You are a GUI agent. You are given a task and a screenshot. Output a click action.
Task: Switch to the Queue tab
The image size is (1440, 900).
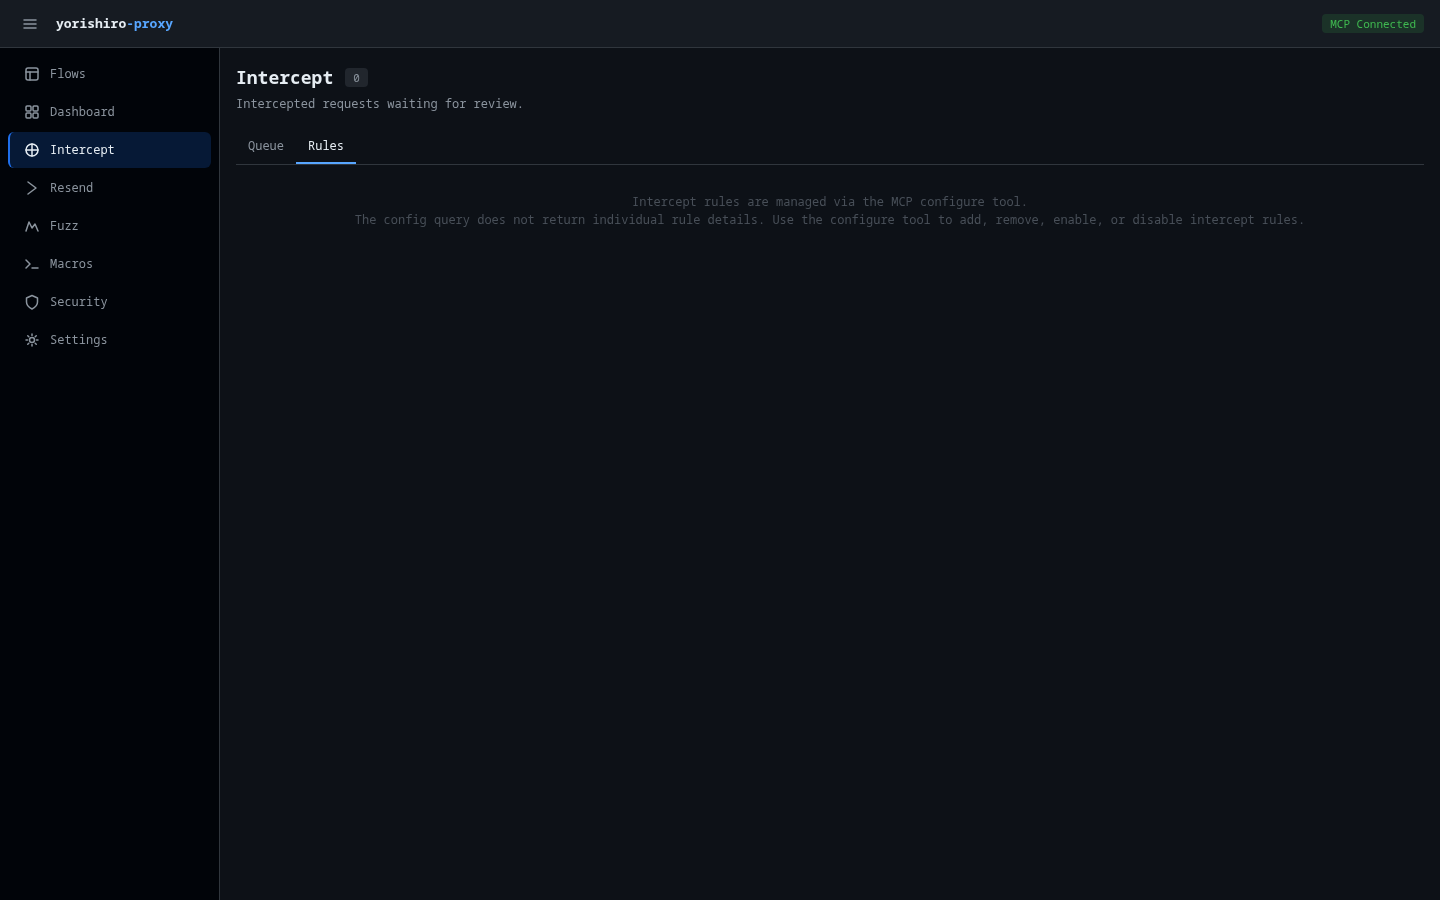coord(266,146)
